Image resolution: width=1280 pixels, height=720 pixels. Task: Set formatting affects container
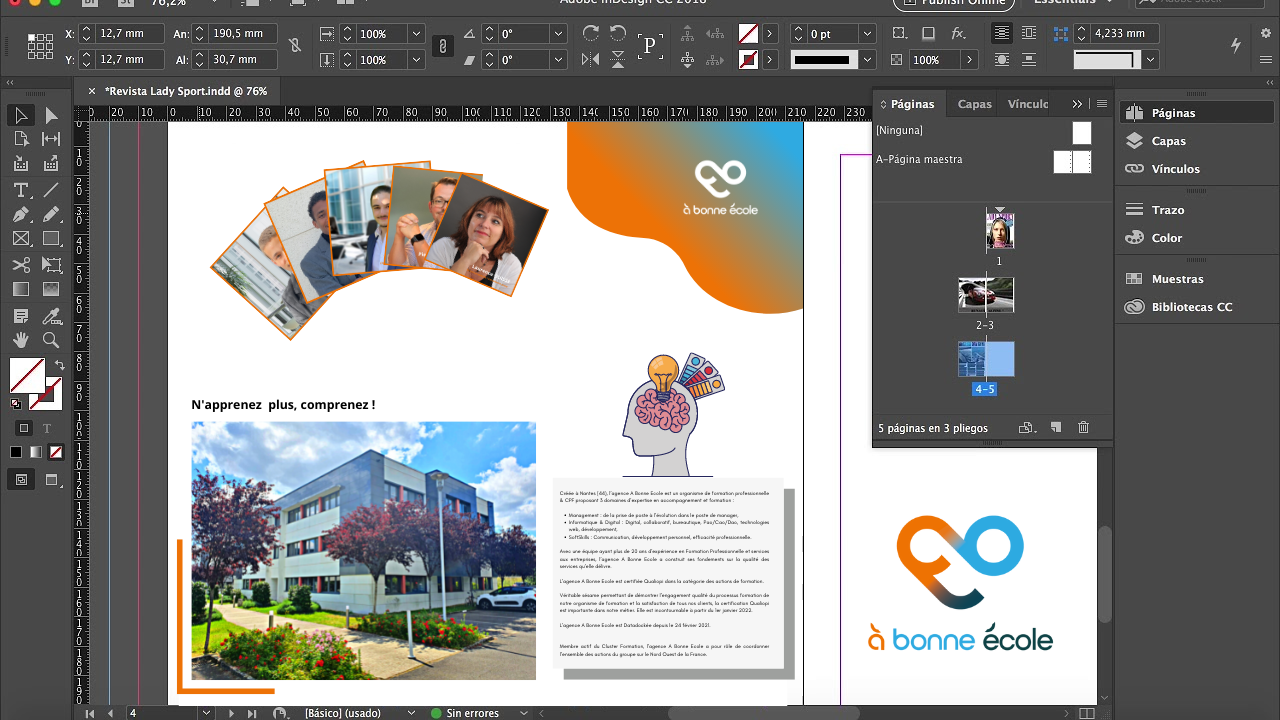pos(25,428)
